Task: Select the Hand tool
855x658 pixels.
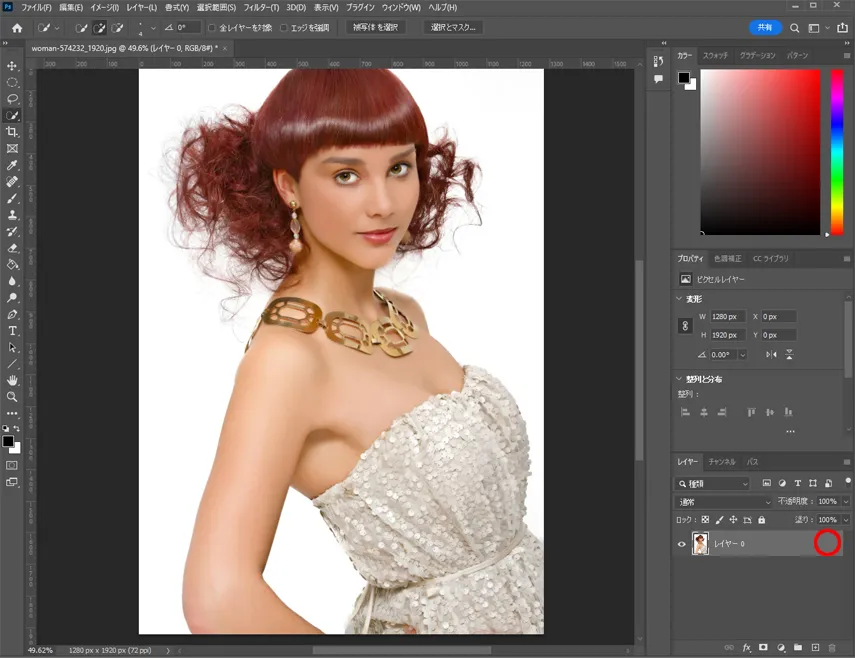Action: (13, 380)
